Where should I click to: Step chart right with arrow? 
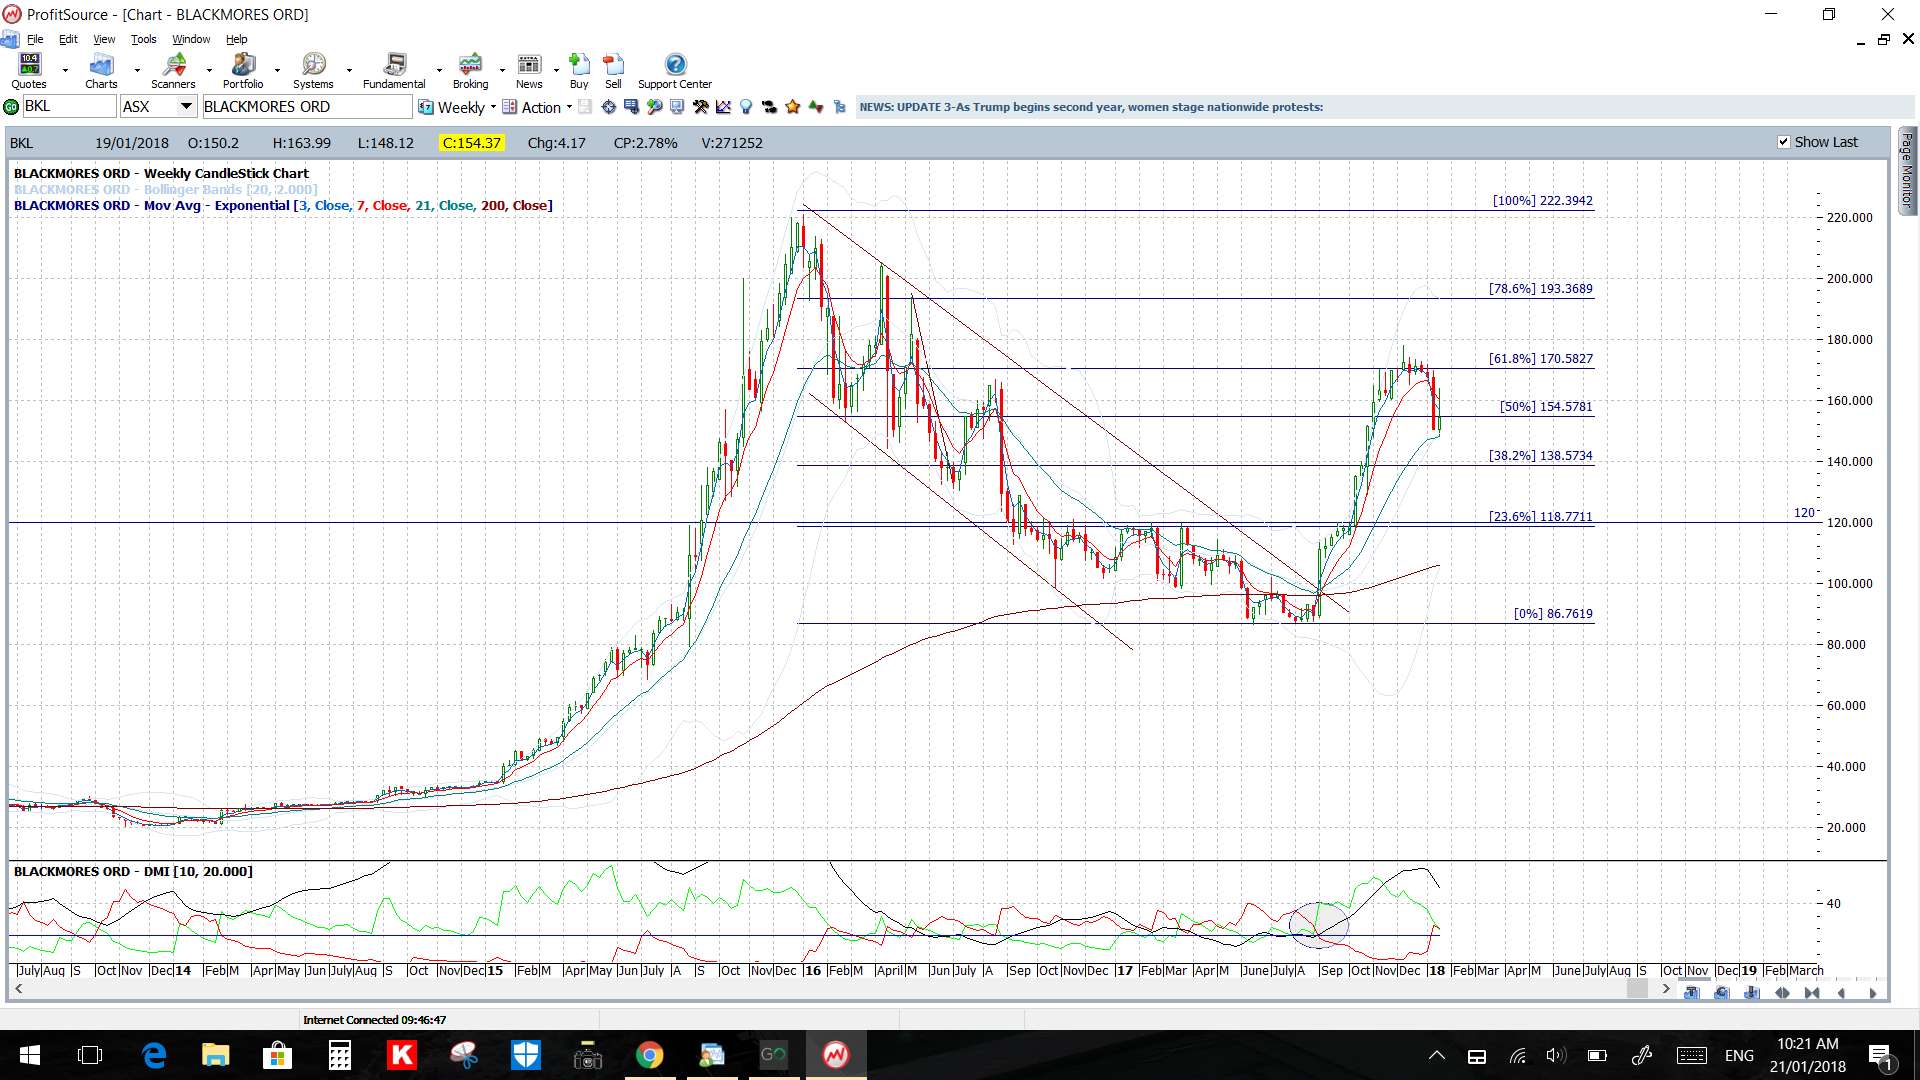point(1872,993)
